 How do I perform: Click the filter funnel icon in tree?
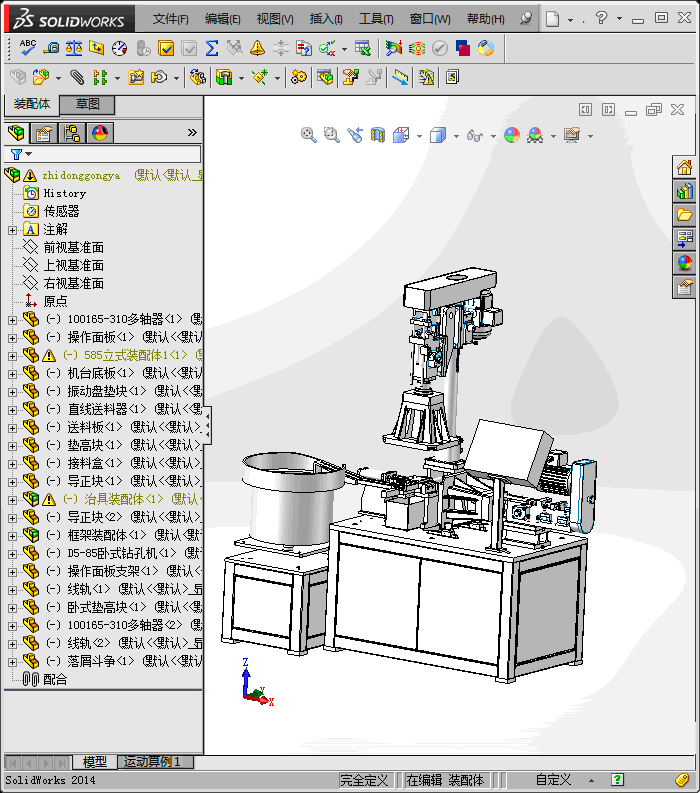[17, 154]
